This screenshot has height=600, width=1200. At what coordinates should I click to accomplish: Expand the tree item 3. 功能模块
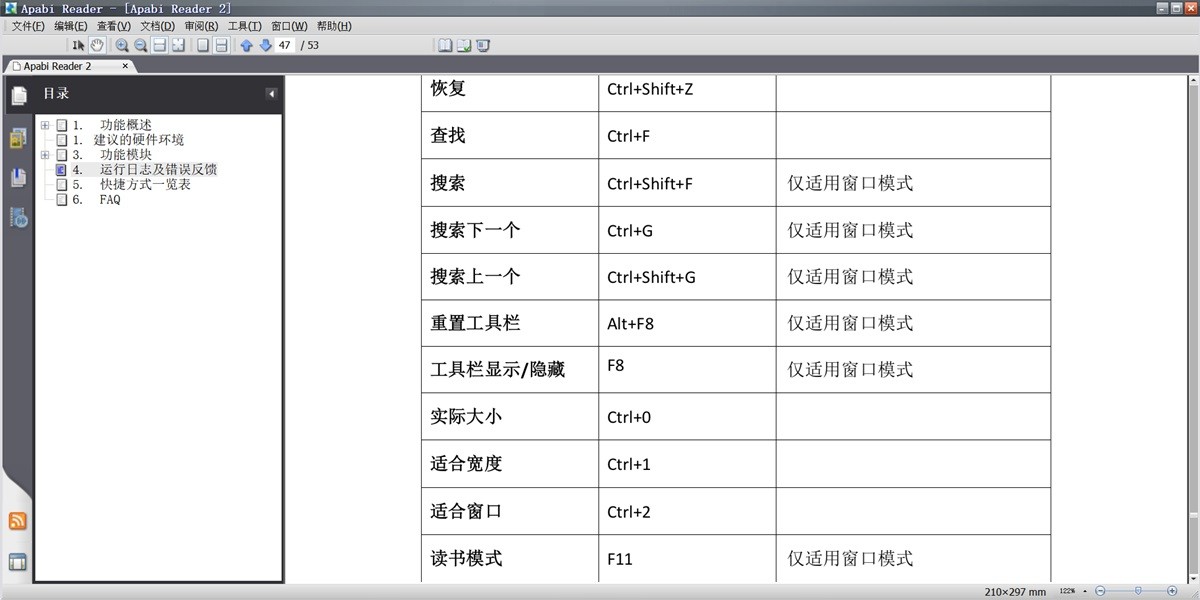point(44,155)
